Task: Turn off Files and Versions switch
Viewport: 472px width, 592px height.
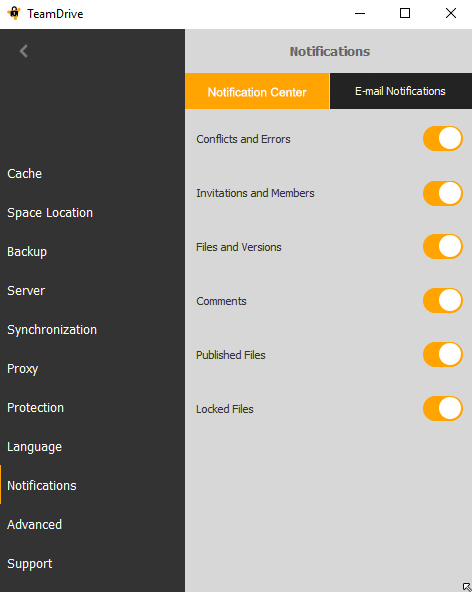Action: pyautogui.click(x=443, y=247)
